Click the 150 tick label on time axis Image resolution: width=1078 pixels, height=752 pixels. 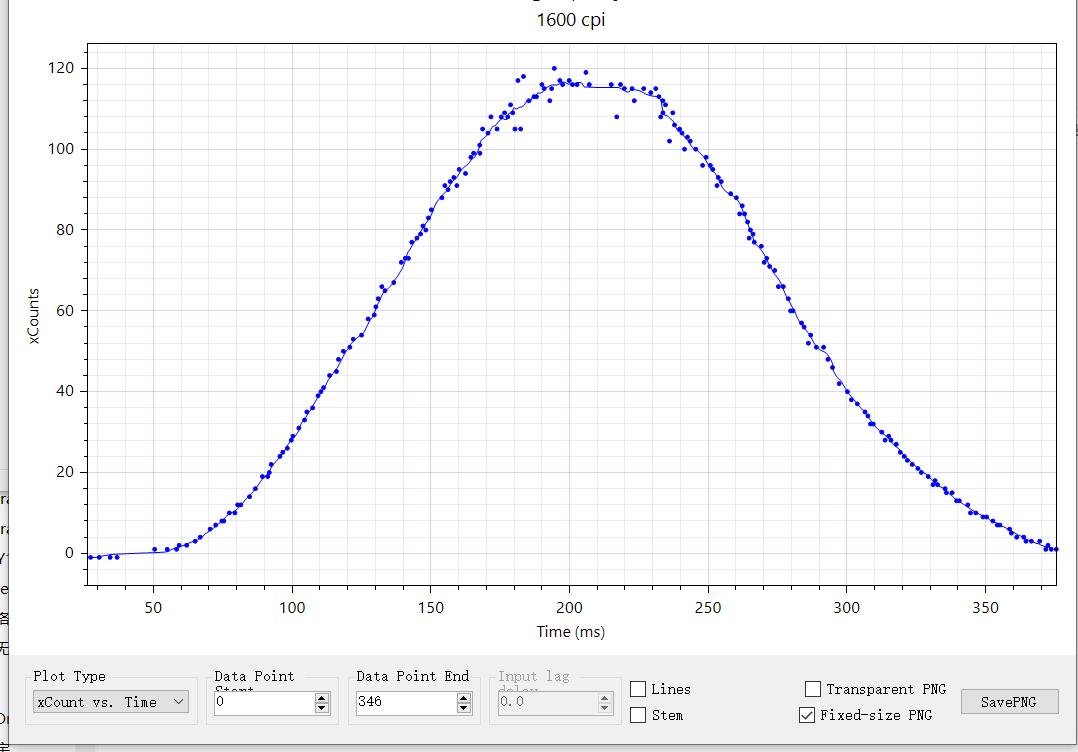(430, 608)
